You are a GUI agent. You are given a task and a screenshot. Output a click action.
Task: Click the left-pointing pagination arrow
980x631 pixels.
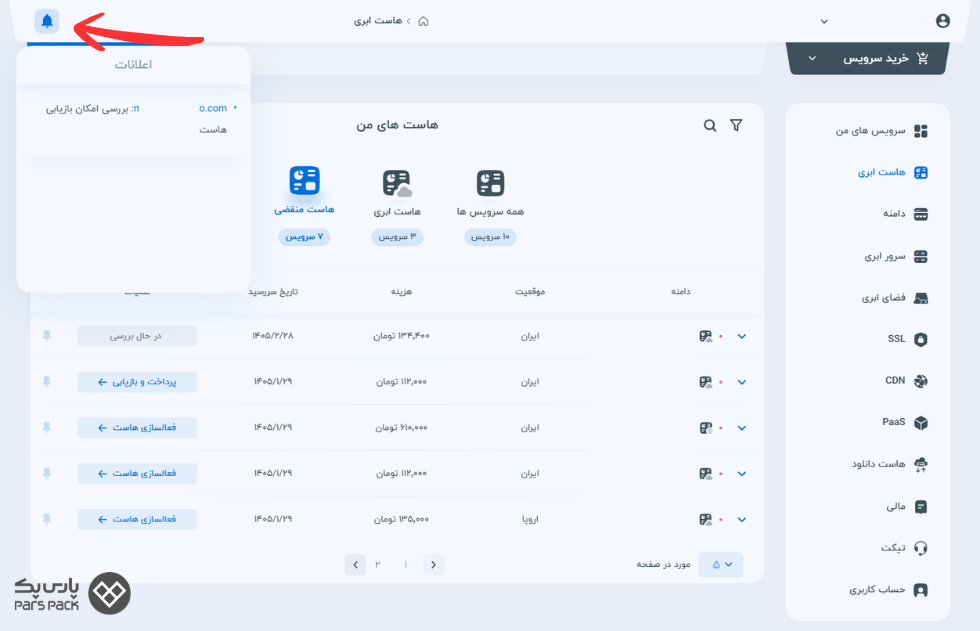[x=355, y=565]
